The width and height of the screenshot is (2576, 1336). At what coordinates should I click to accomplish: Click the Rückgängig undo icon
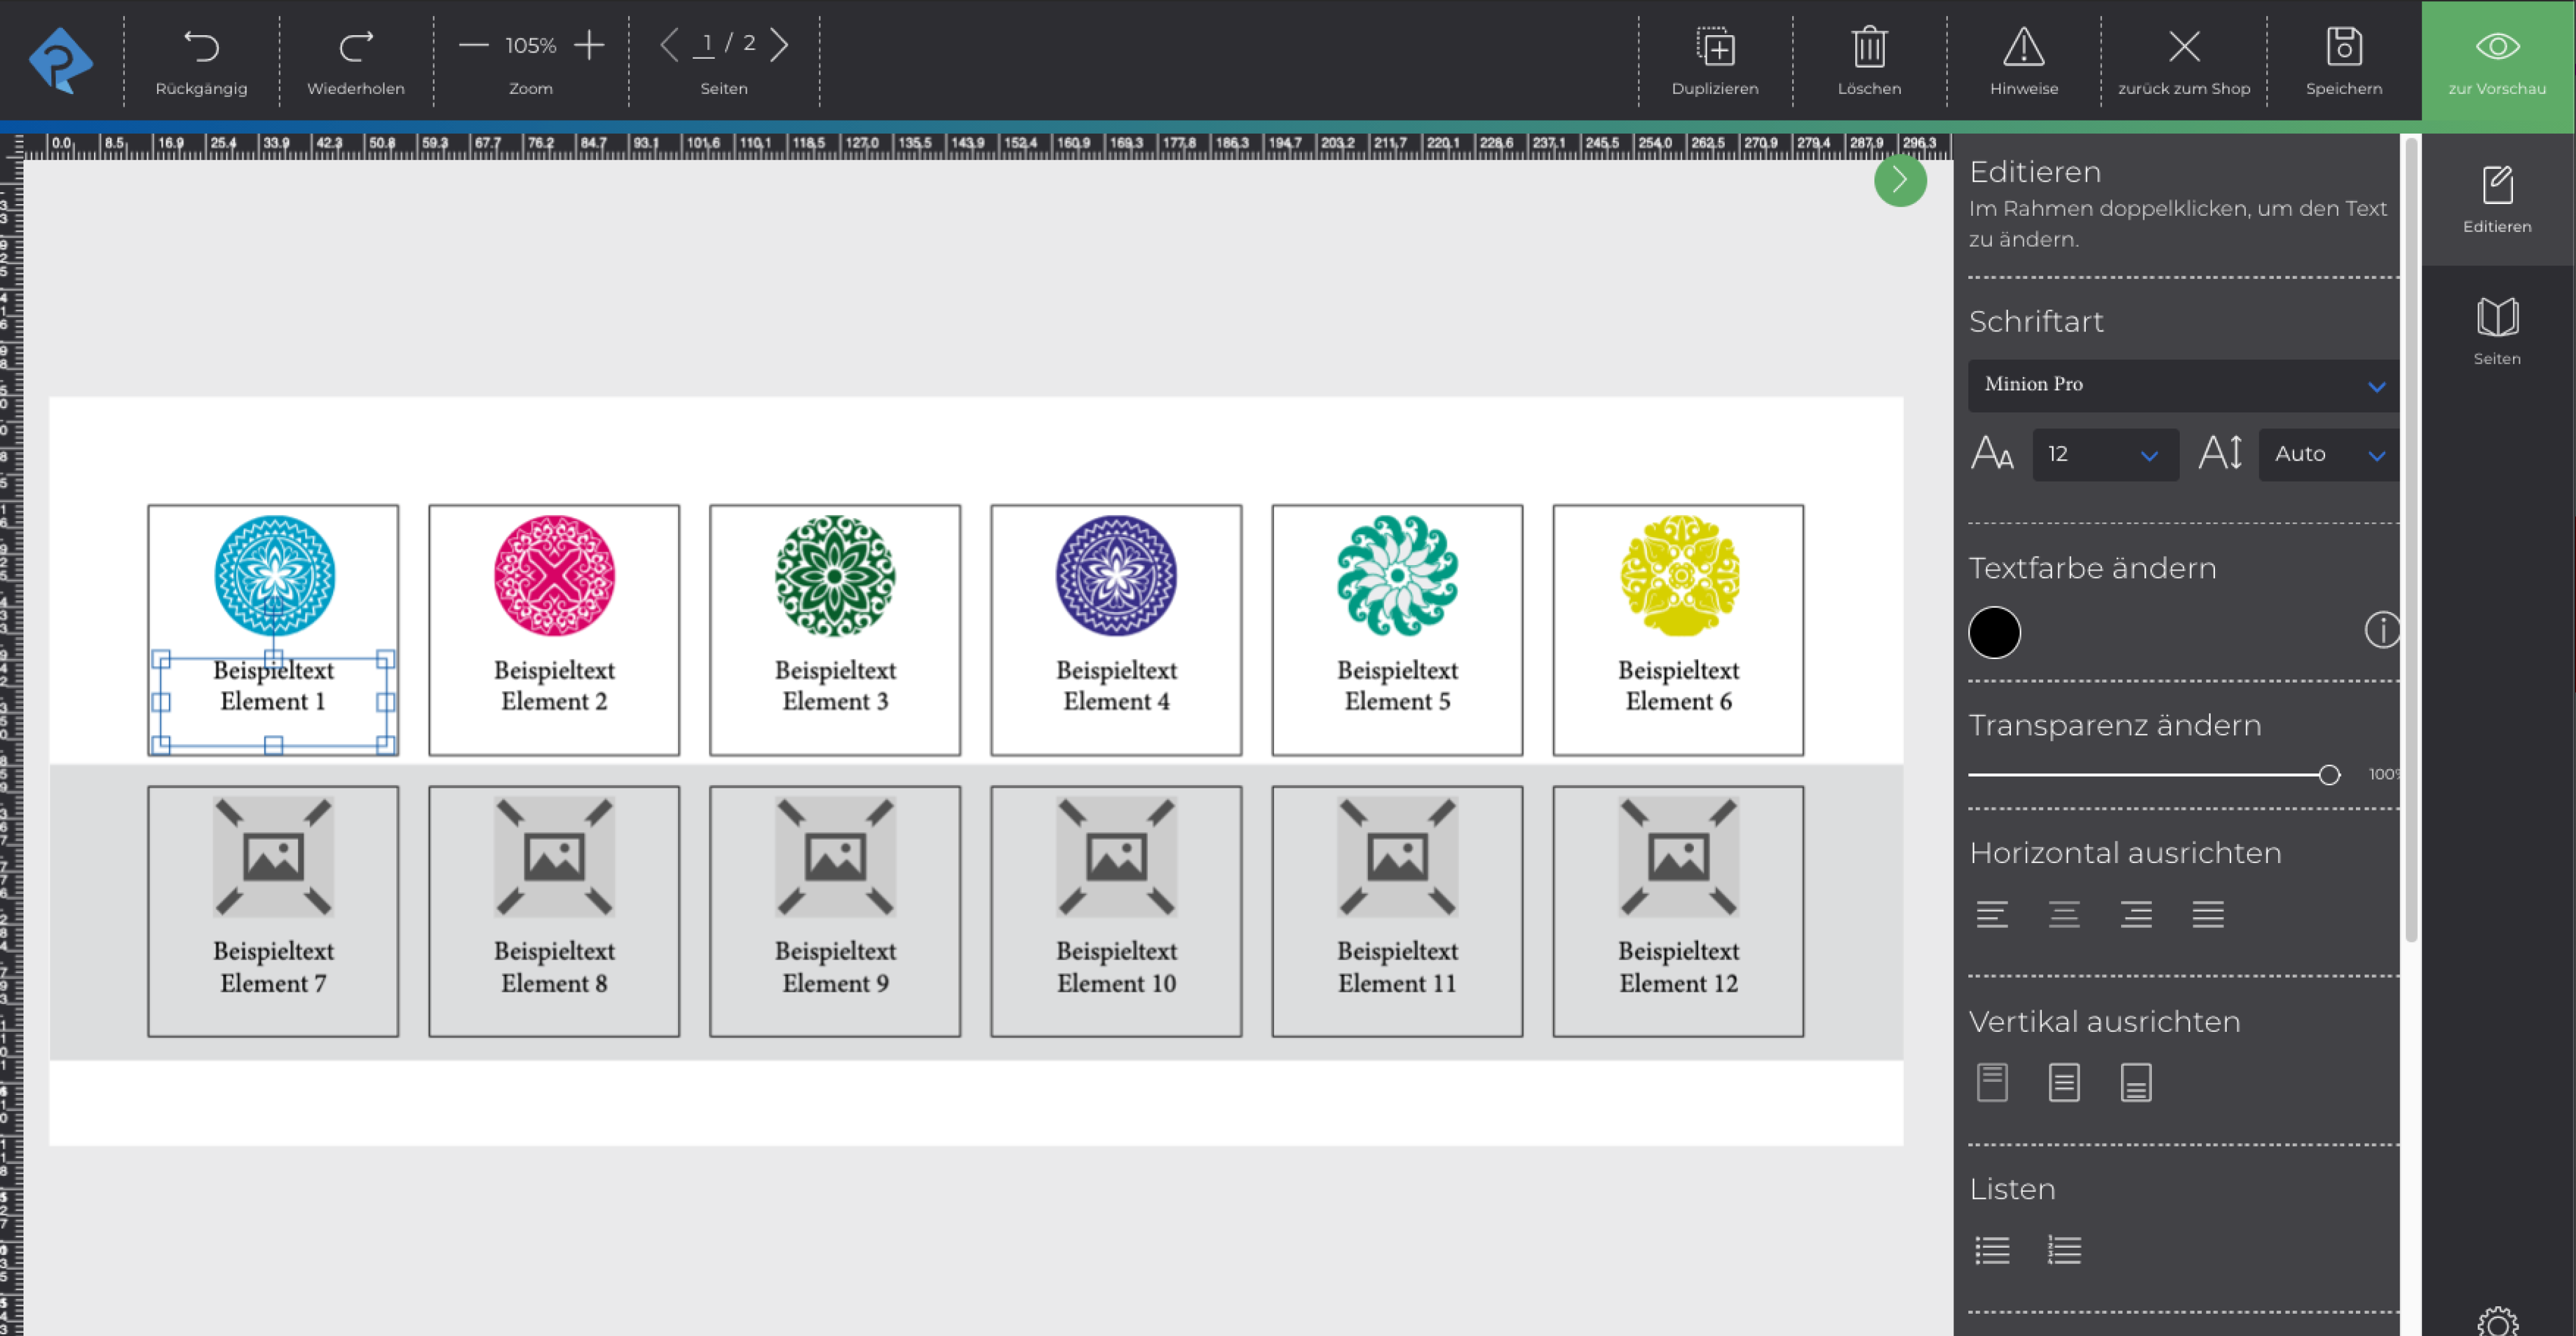click(x=201, y=47)
